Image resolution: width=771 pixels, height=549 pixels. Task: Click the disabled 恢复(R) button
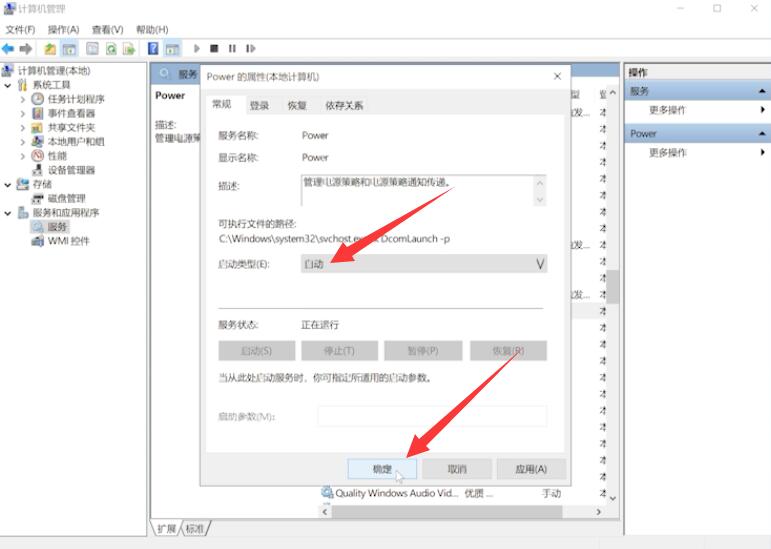[508, 351]
